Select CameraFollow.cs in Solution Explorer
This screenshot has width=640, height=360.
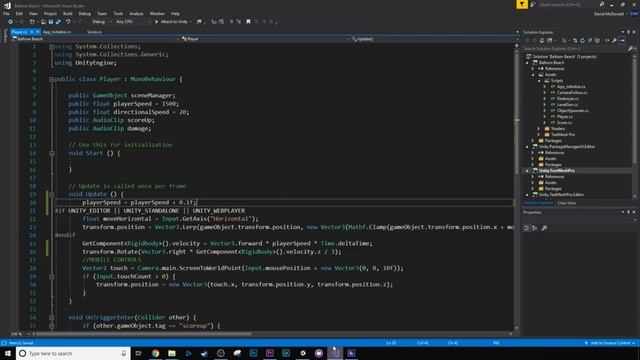click(x=571, y=93)
